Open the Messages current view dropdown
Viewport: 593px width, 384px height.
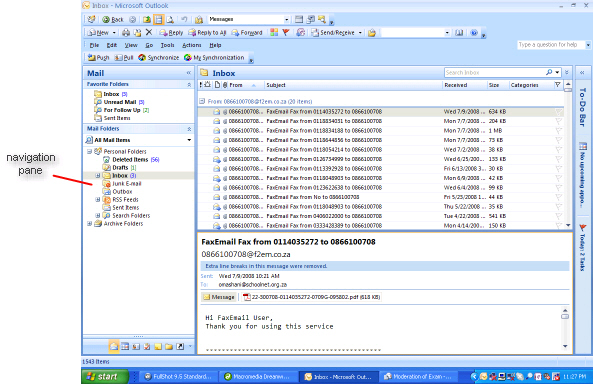tap(287, 19)
